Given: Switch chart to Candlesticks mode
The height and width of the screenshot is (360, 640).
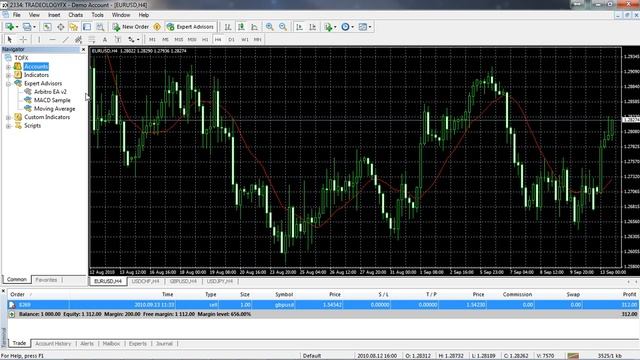Looking at the screenshot, I should coord(241,27).
